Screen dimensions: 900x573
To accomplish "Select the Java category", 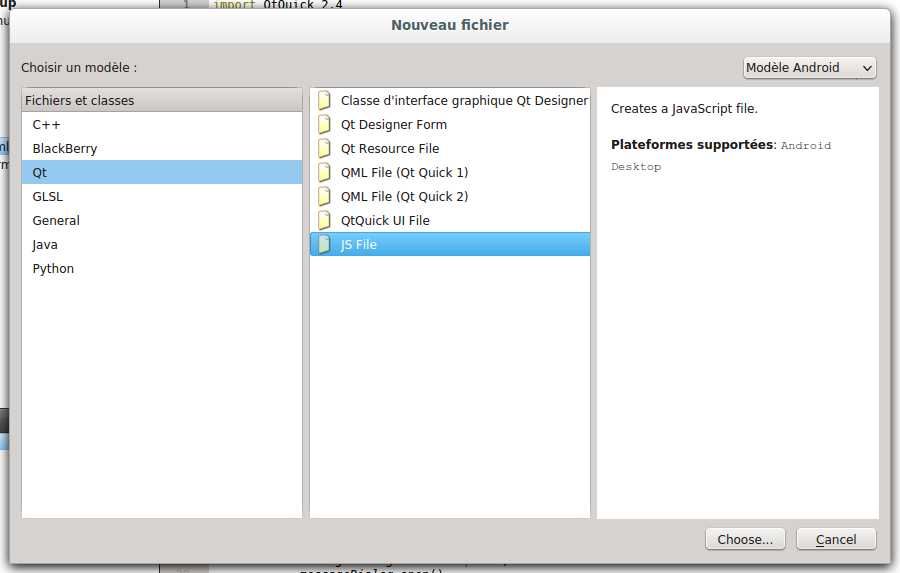I will coord(45,245).
